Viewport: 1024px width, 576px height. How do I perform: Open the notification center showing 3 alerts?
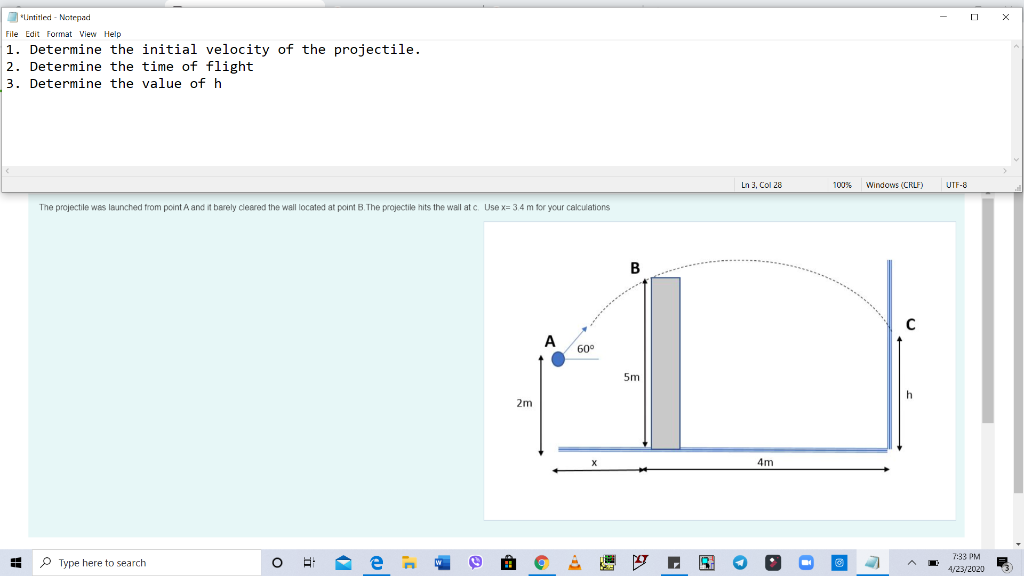[1003, 562]
